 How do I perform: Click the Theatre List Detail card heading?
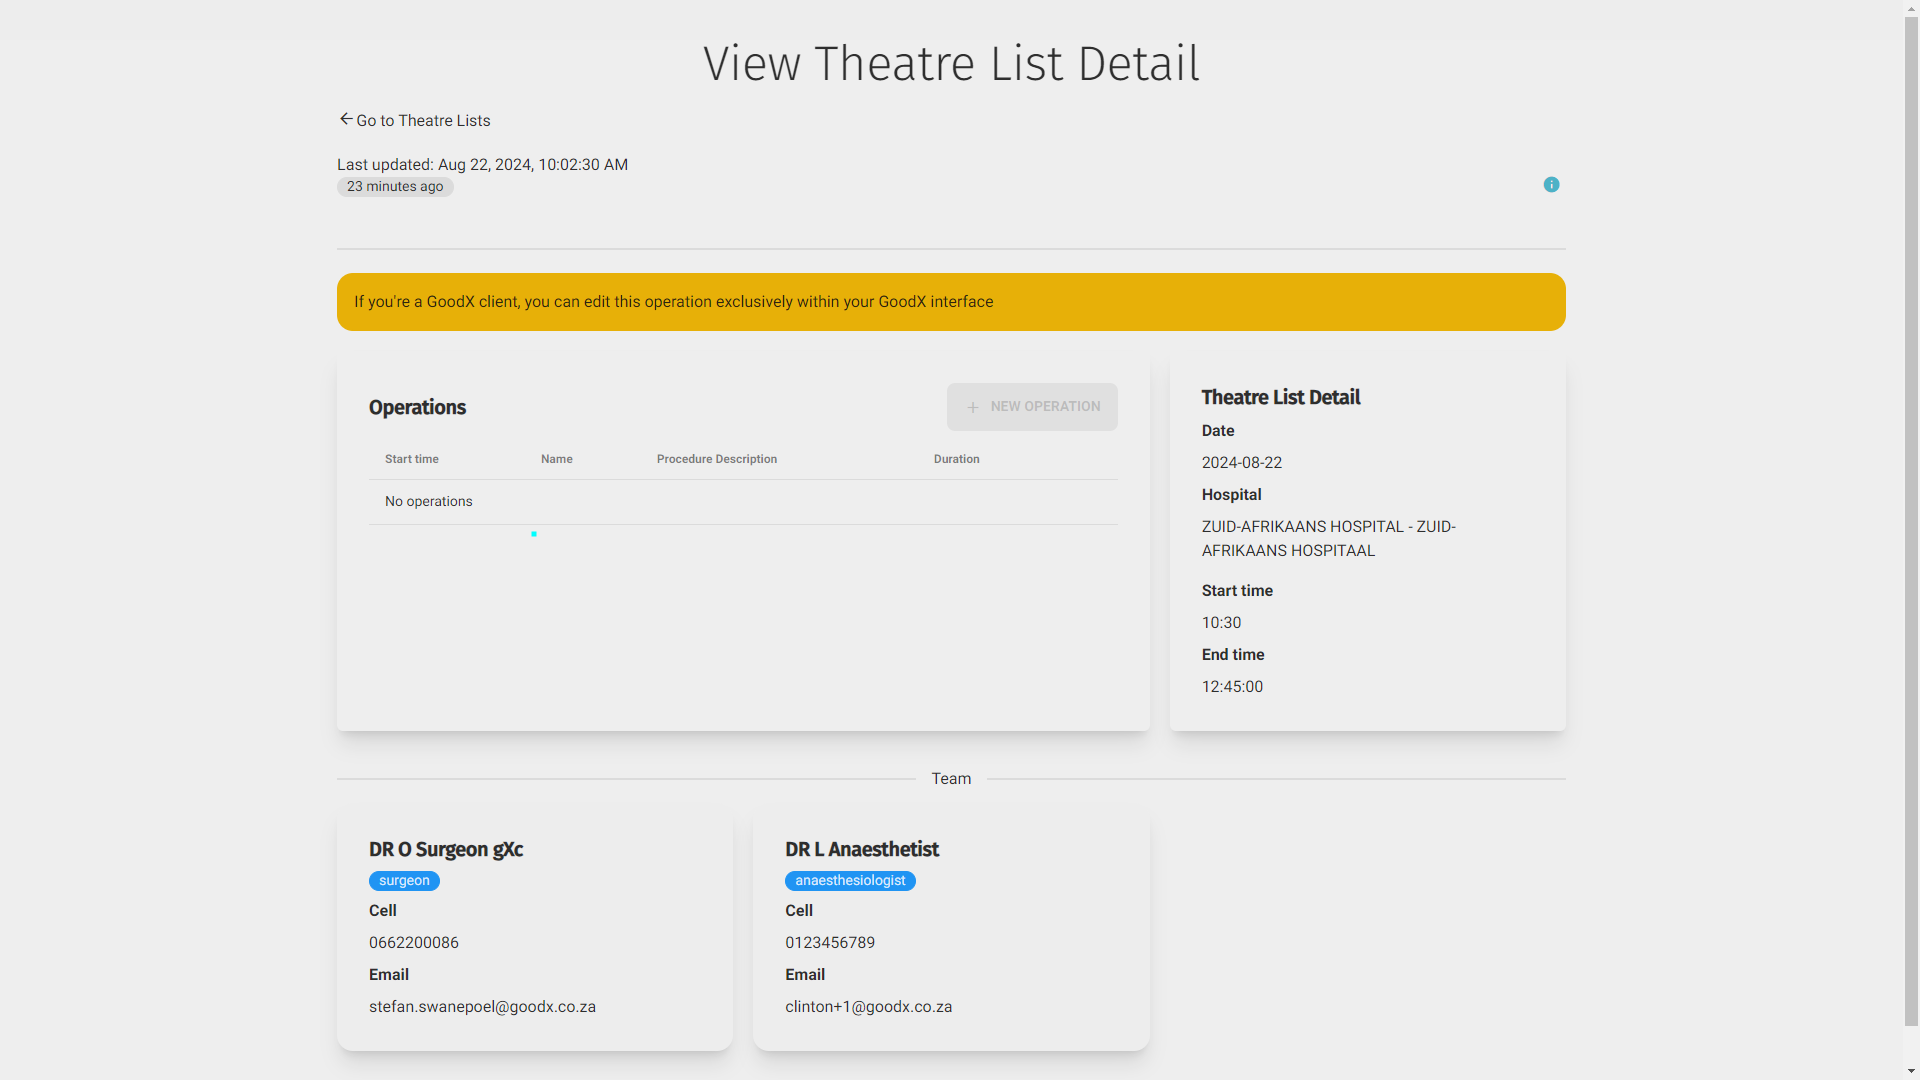[1281, 397]
